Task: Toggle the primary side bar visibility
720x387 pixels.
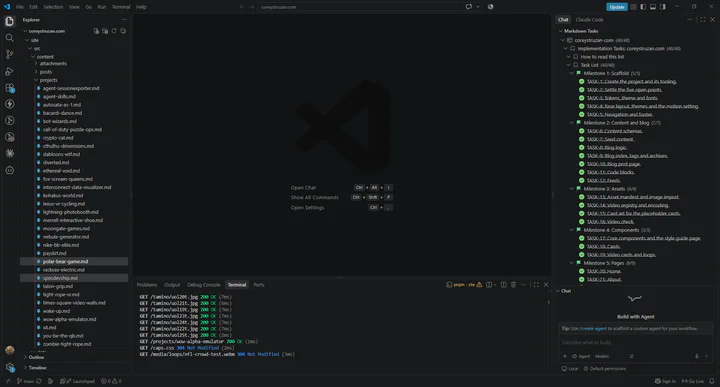Action: click(643, 7)
